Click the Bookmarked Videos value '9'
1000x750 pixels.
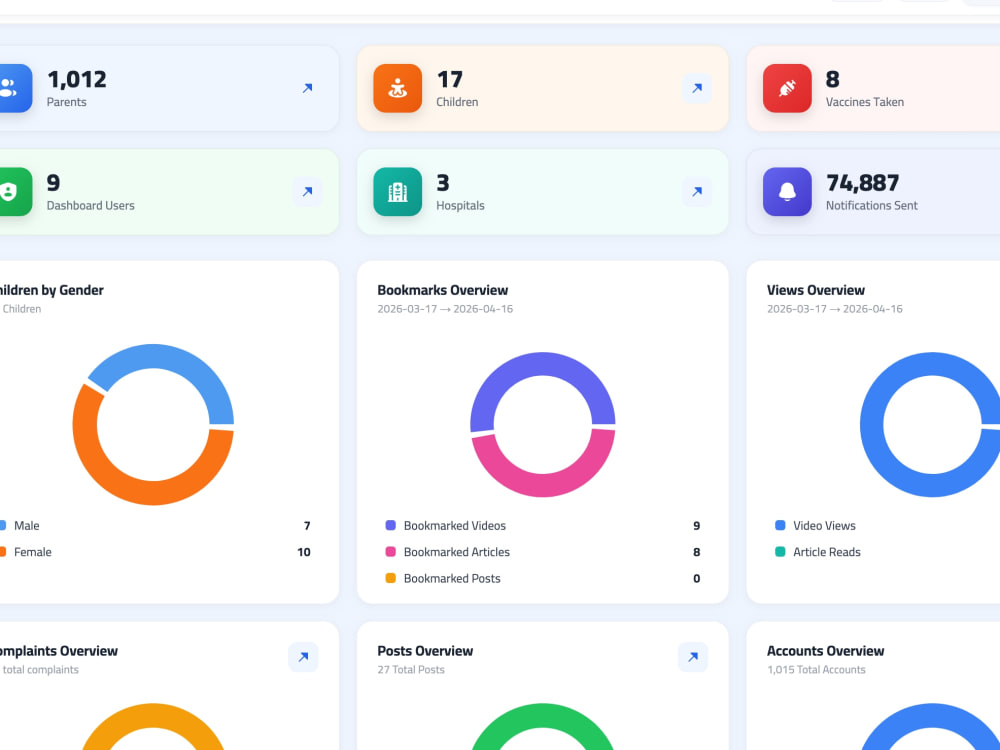tap(696, 526)
